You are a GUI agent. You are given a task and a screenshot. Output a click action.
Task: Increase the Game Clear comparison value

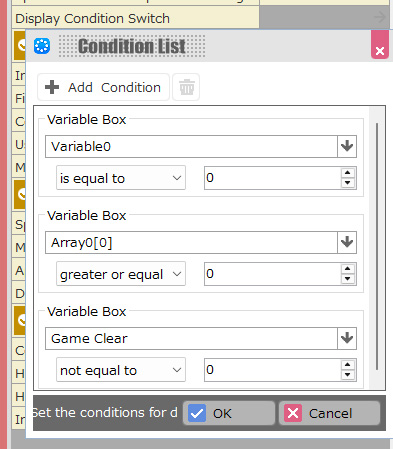pyautogui.click(x=348, y=365)
